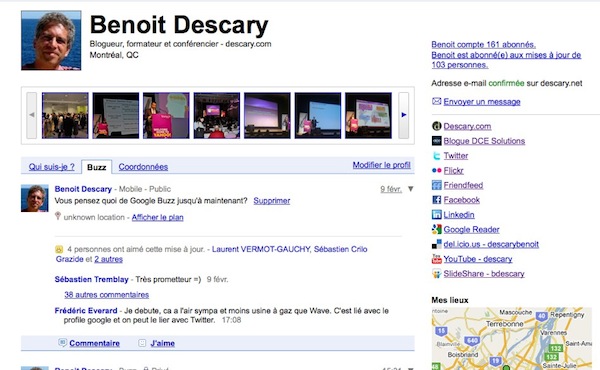Open sixth photo thumbnail of blue screen stage
The height and width of the screenshot is (370, 600).
(x=318, y=115)
